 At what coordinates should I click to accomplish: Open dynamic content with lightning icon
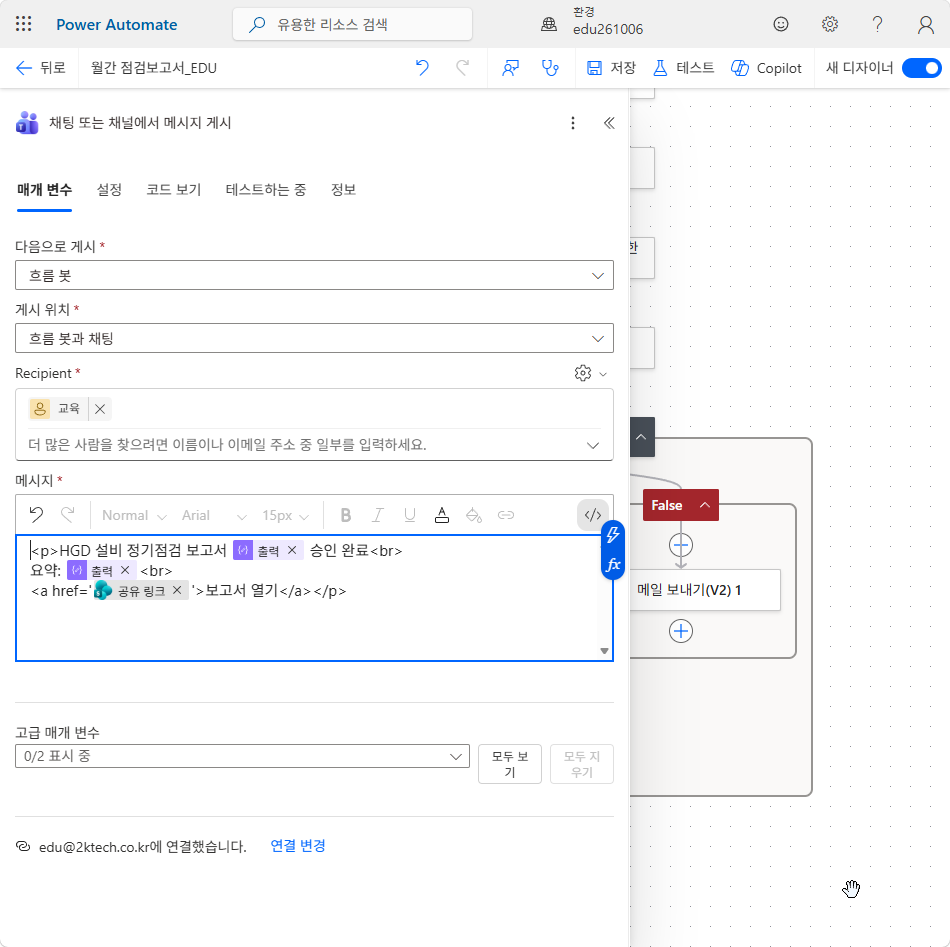[613, 535]
